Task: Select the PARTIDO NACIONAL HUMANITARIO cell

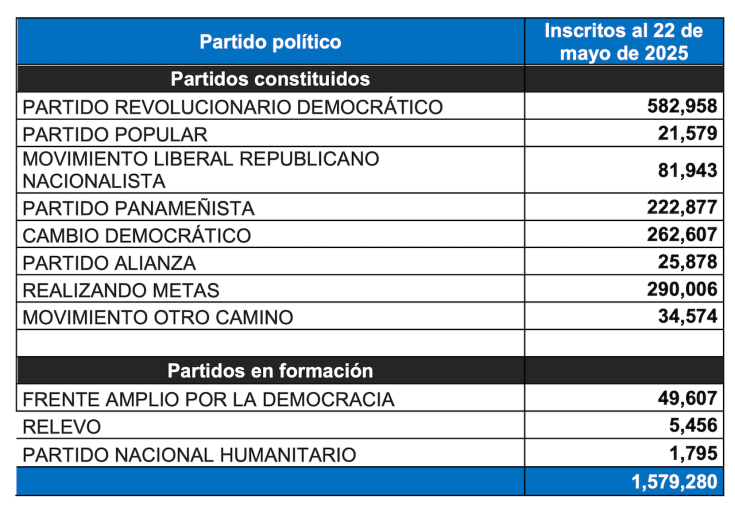Action: point(189,455)
